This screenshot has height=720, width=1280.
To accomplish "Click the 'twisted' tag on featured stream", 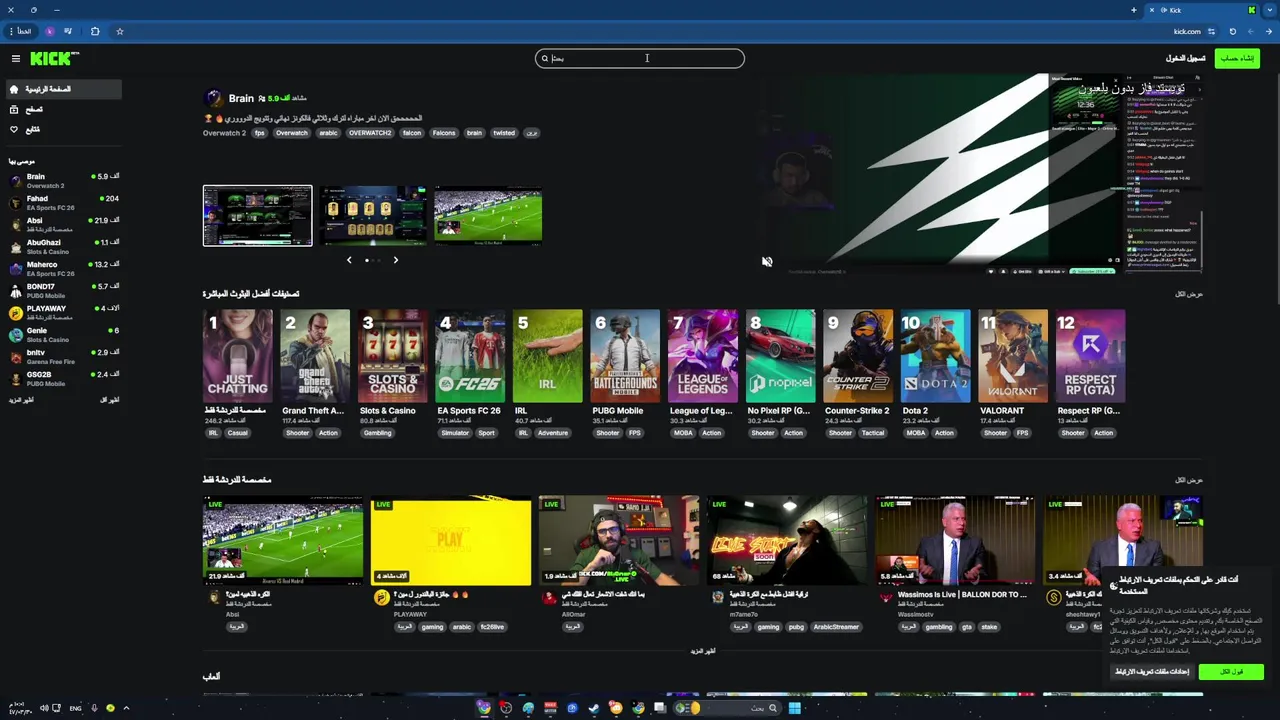I will point(504,133).
